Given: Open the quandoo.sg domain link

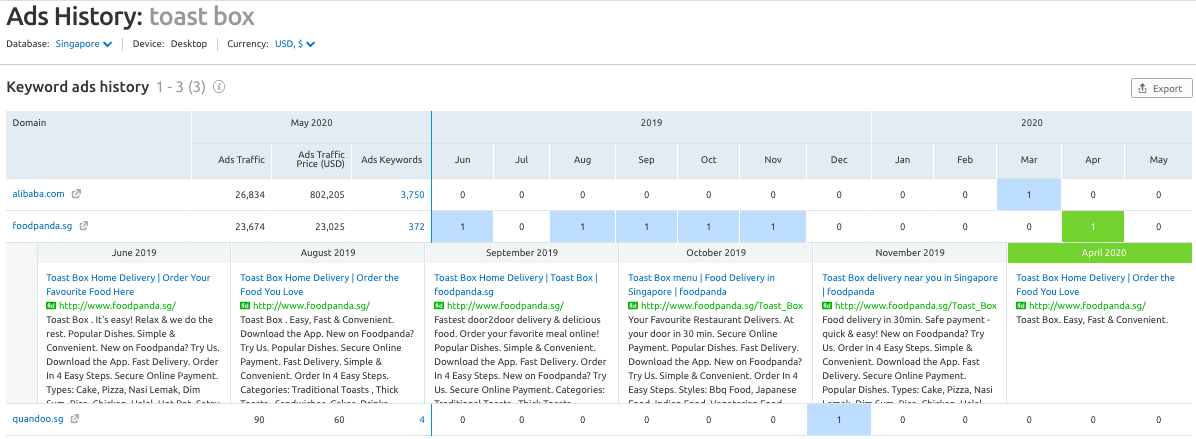Looking at the screenshot, I should pyautogui.click(x=37, y=419).
